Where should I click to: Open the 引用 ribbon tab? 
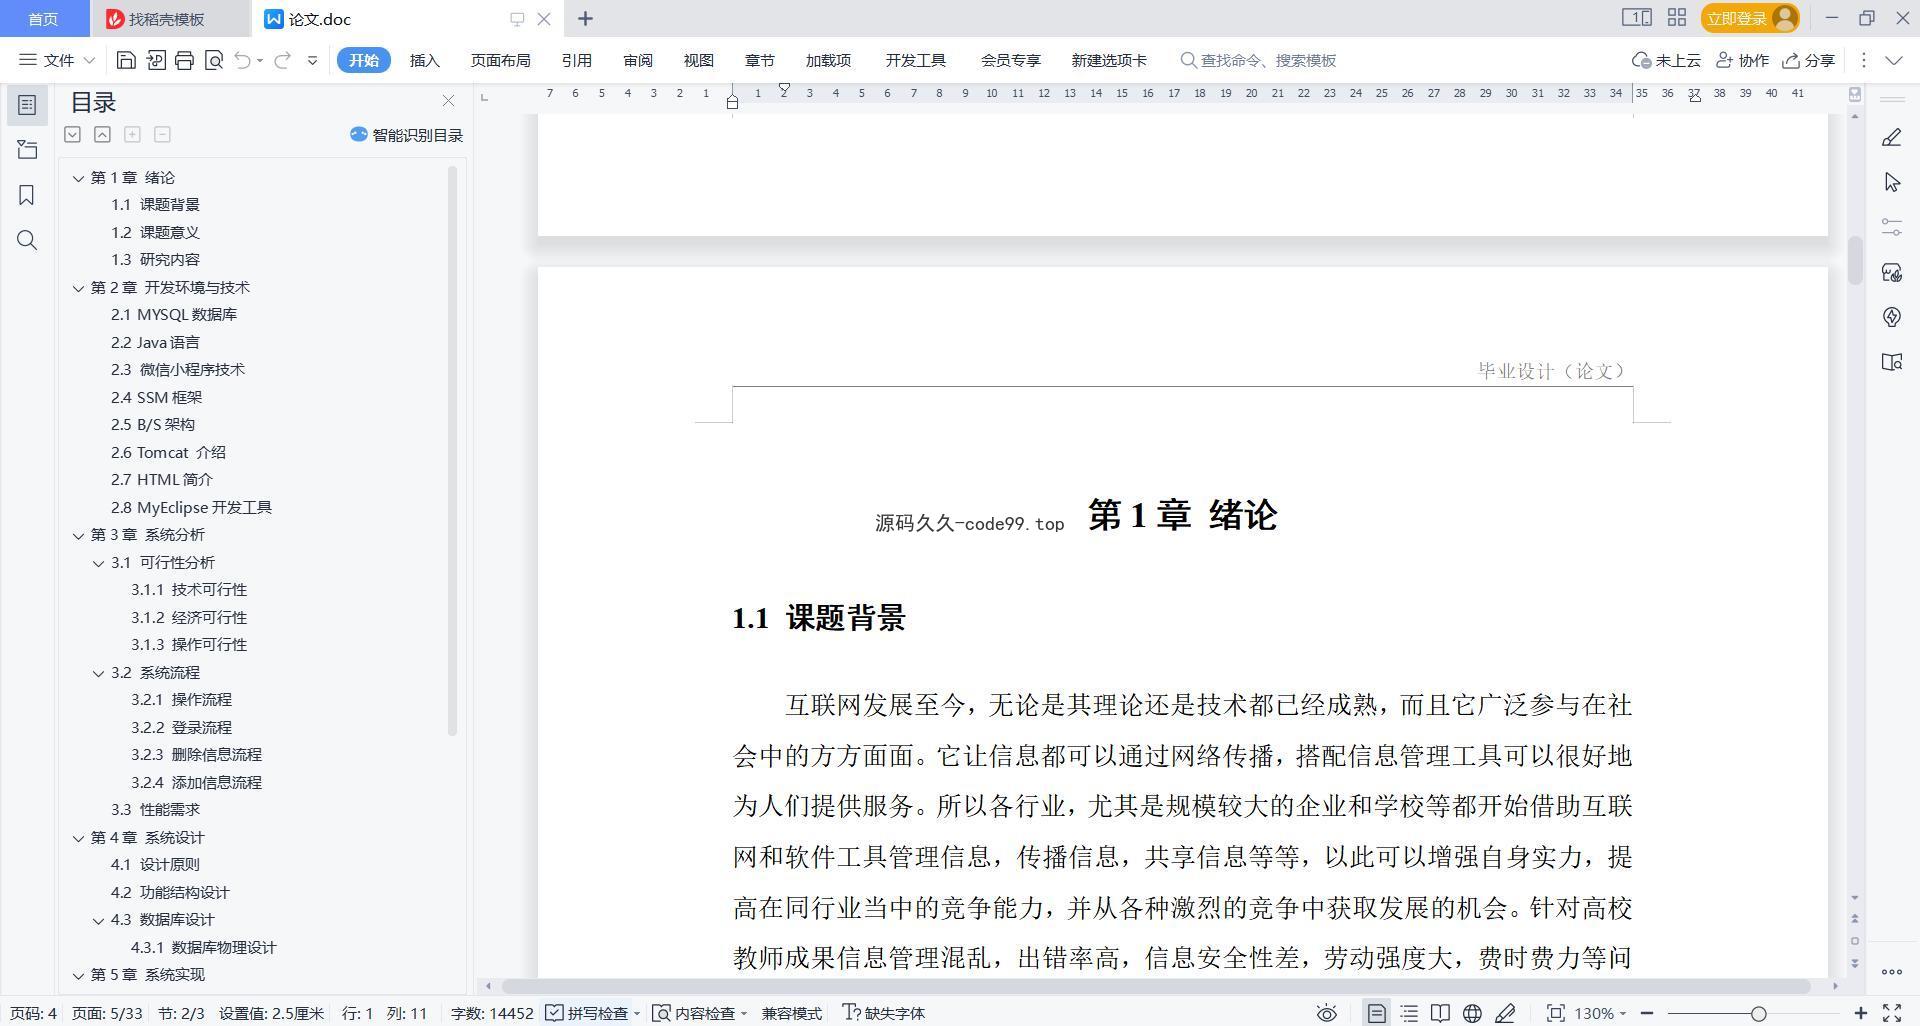pyautogui.click(x=576, y=60)
